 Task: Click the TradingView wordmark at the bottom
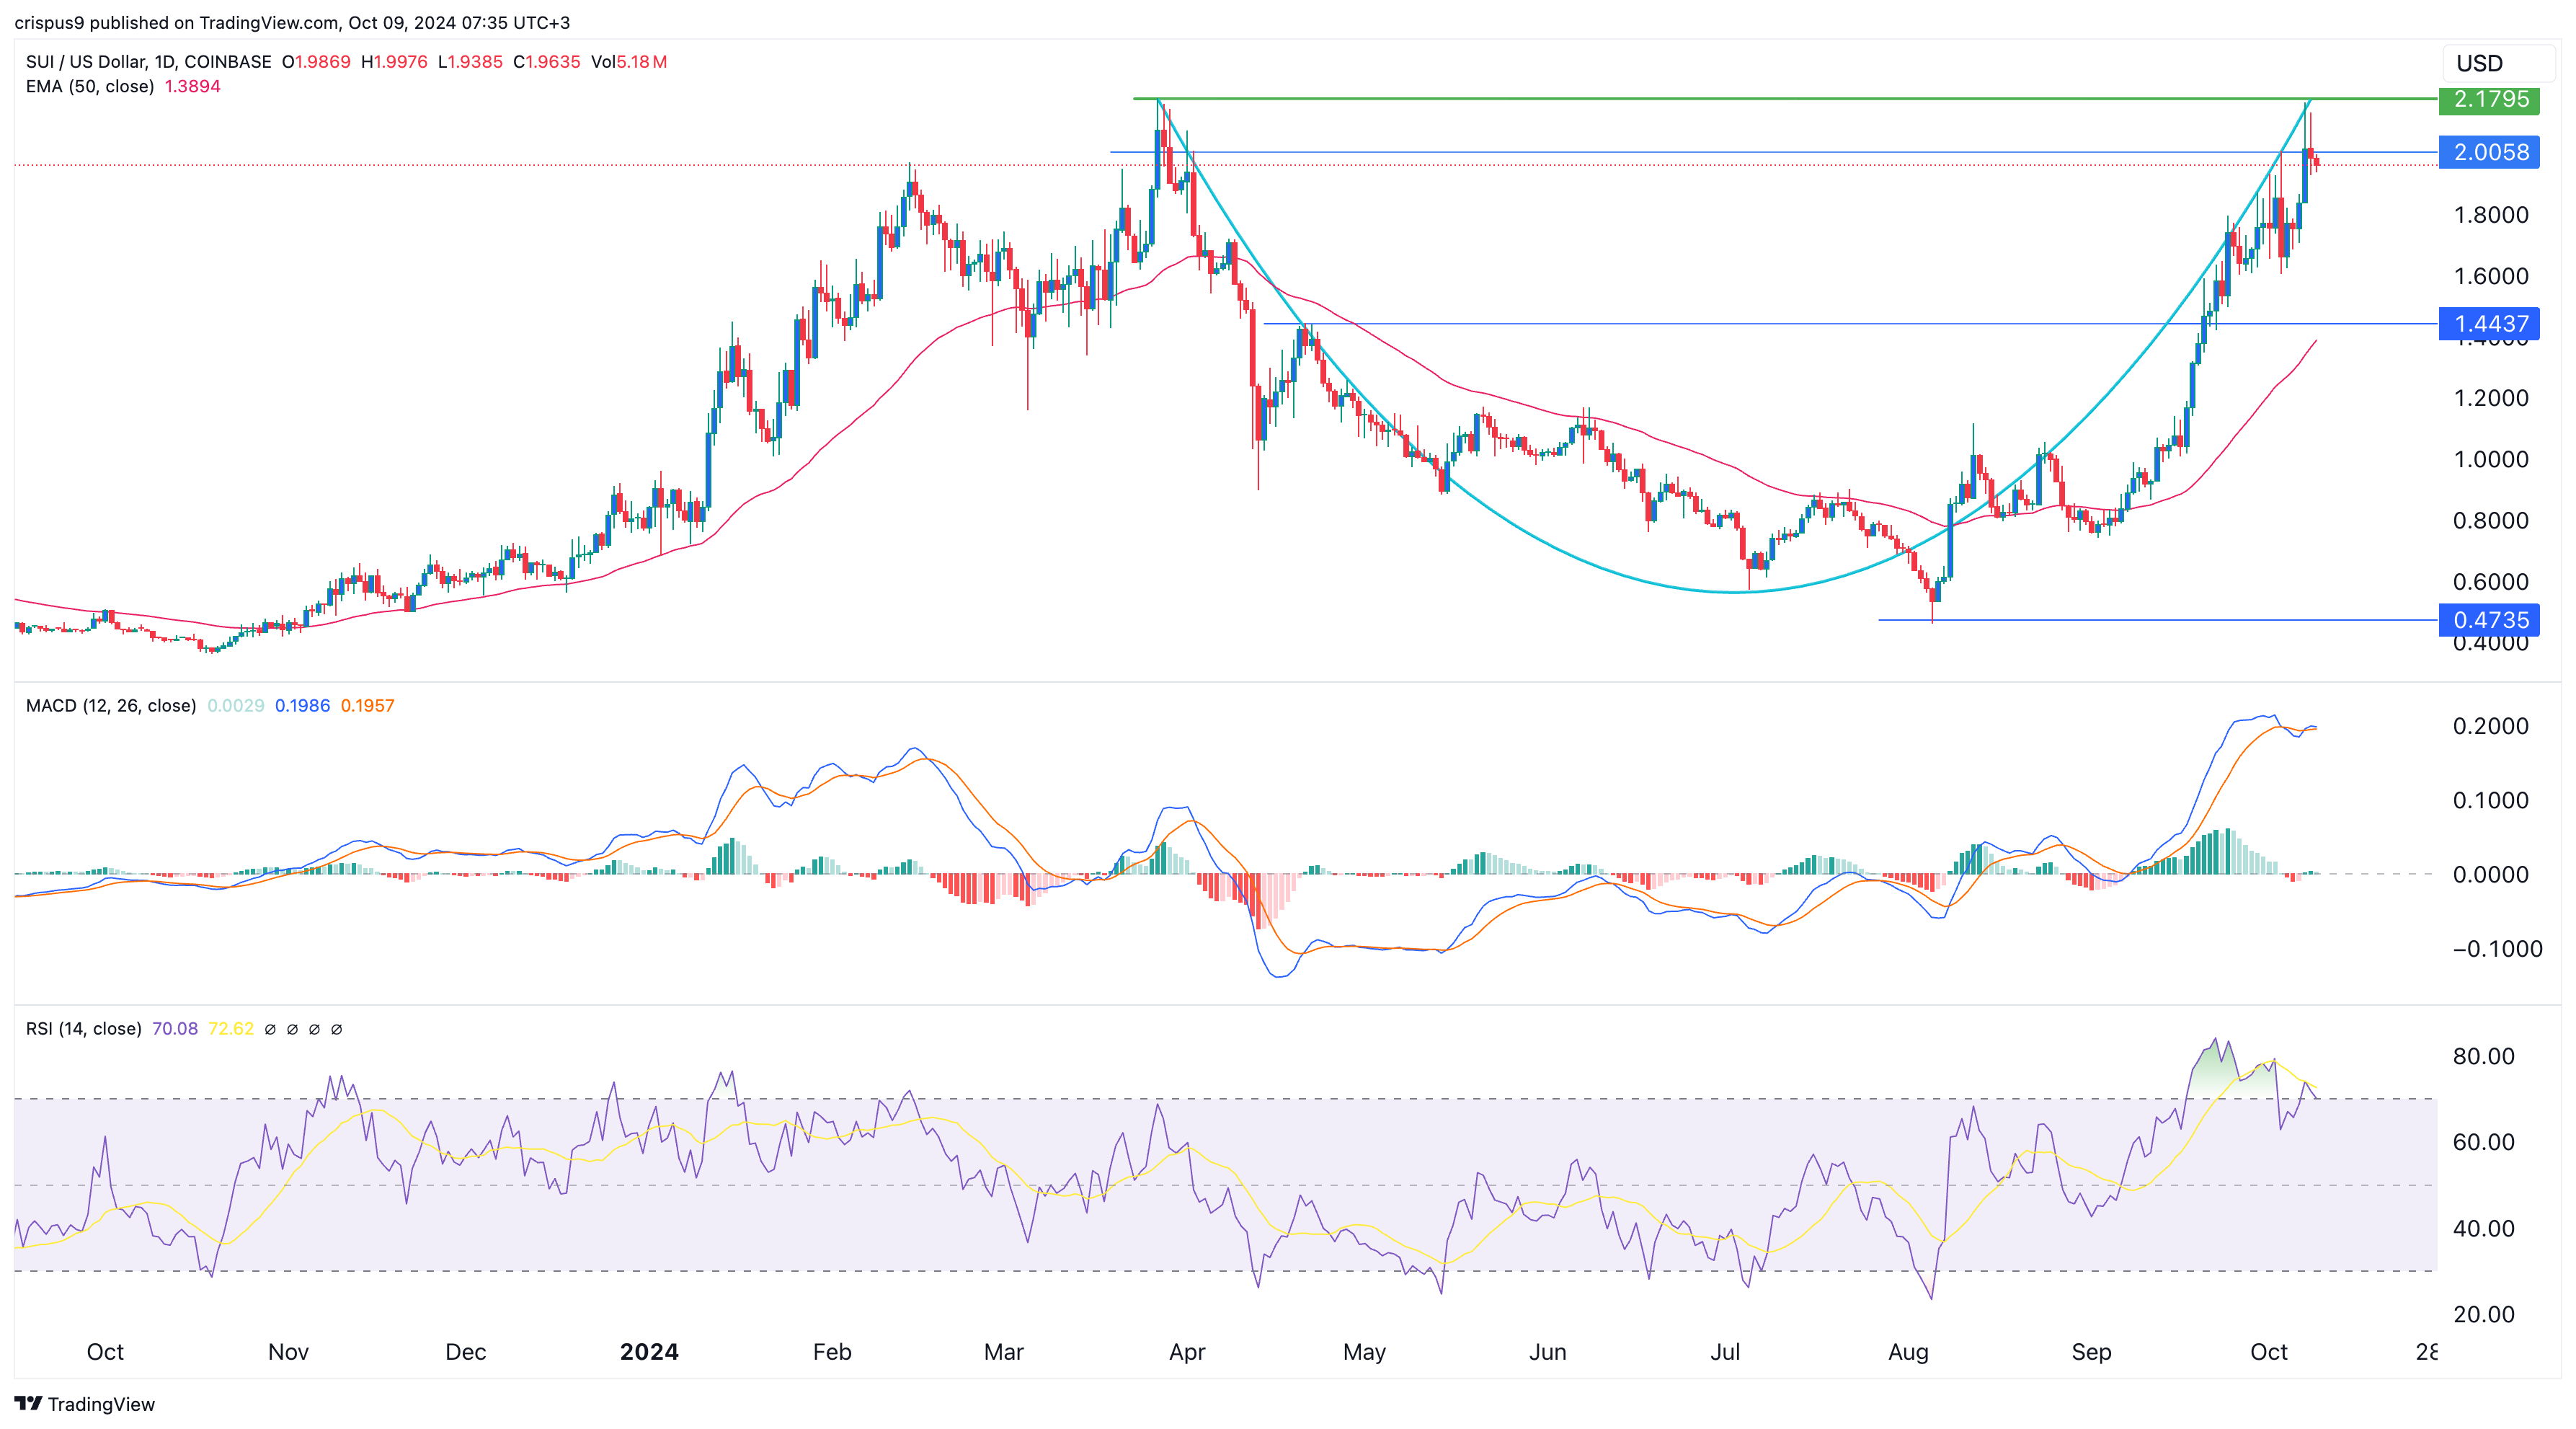click(101, 1404)
